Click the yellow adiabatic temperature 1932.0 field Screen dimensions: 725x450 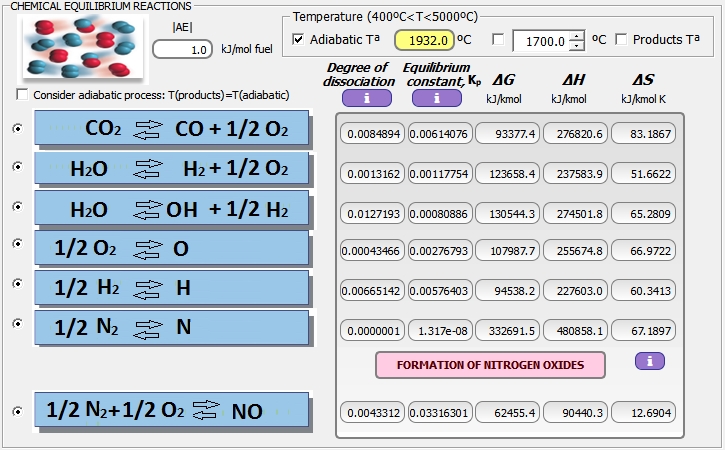click(x=424, y=40)
